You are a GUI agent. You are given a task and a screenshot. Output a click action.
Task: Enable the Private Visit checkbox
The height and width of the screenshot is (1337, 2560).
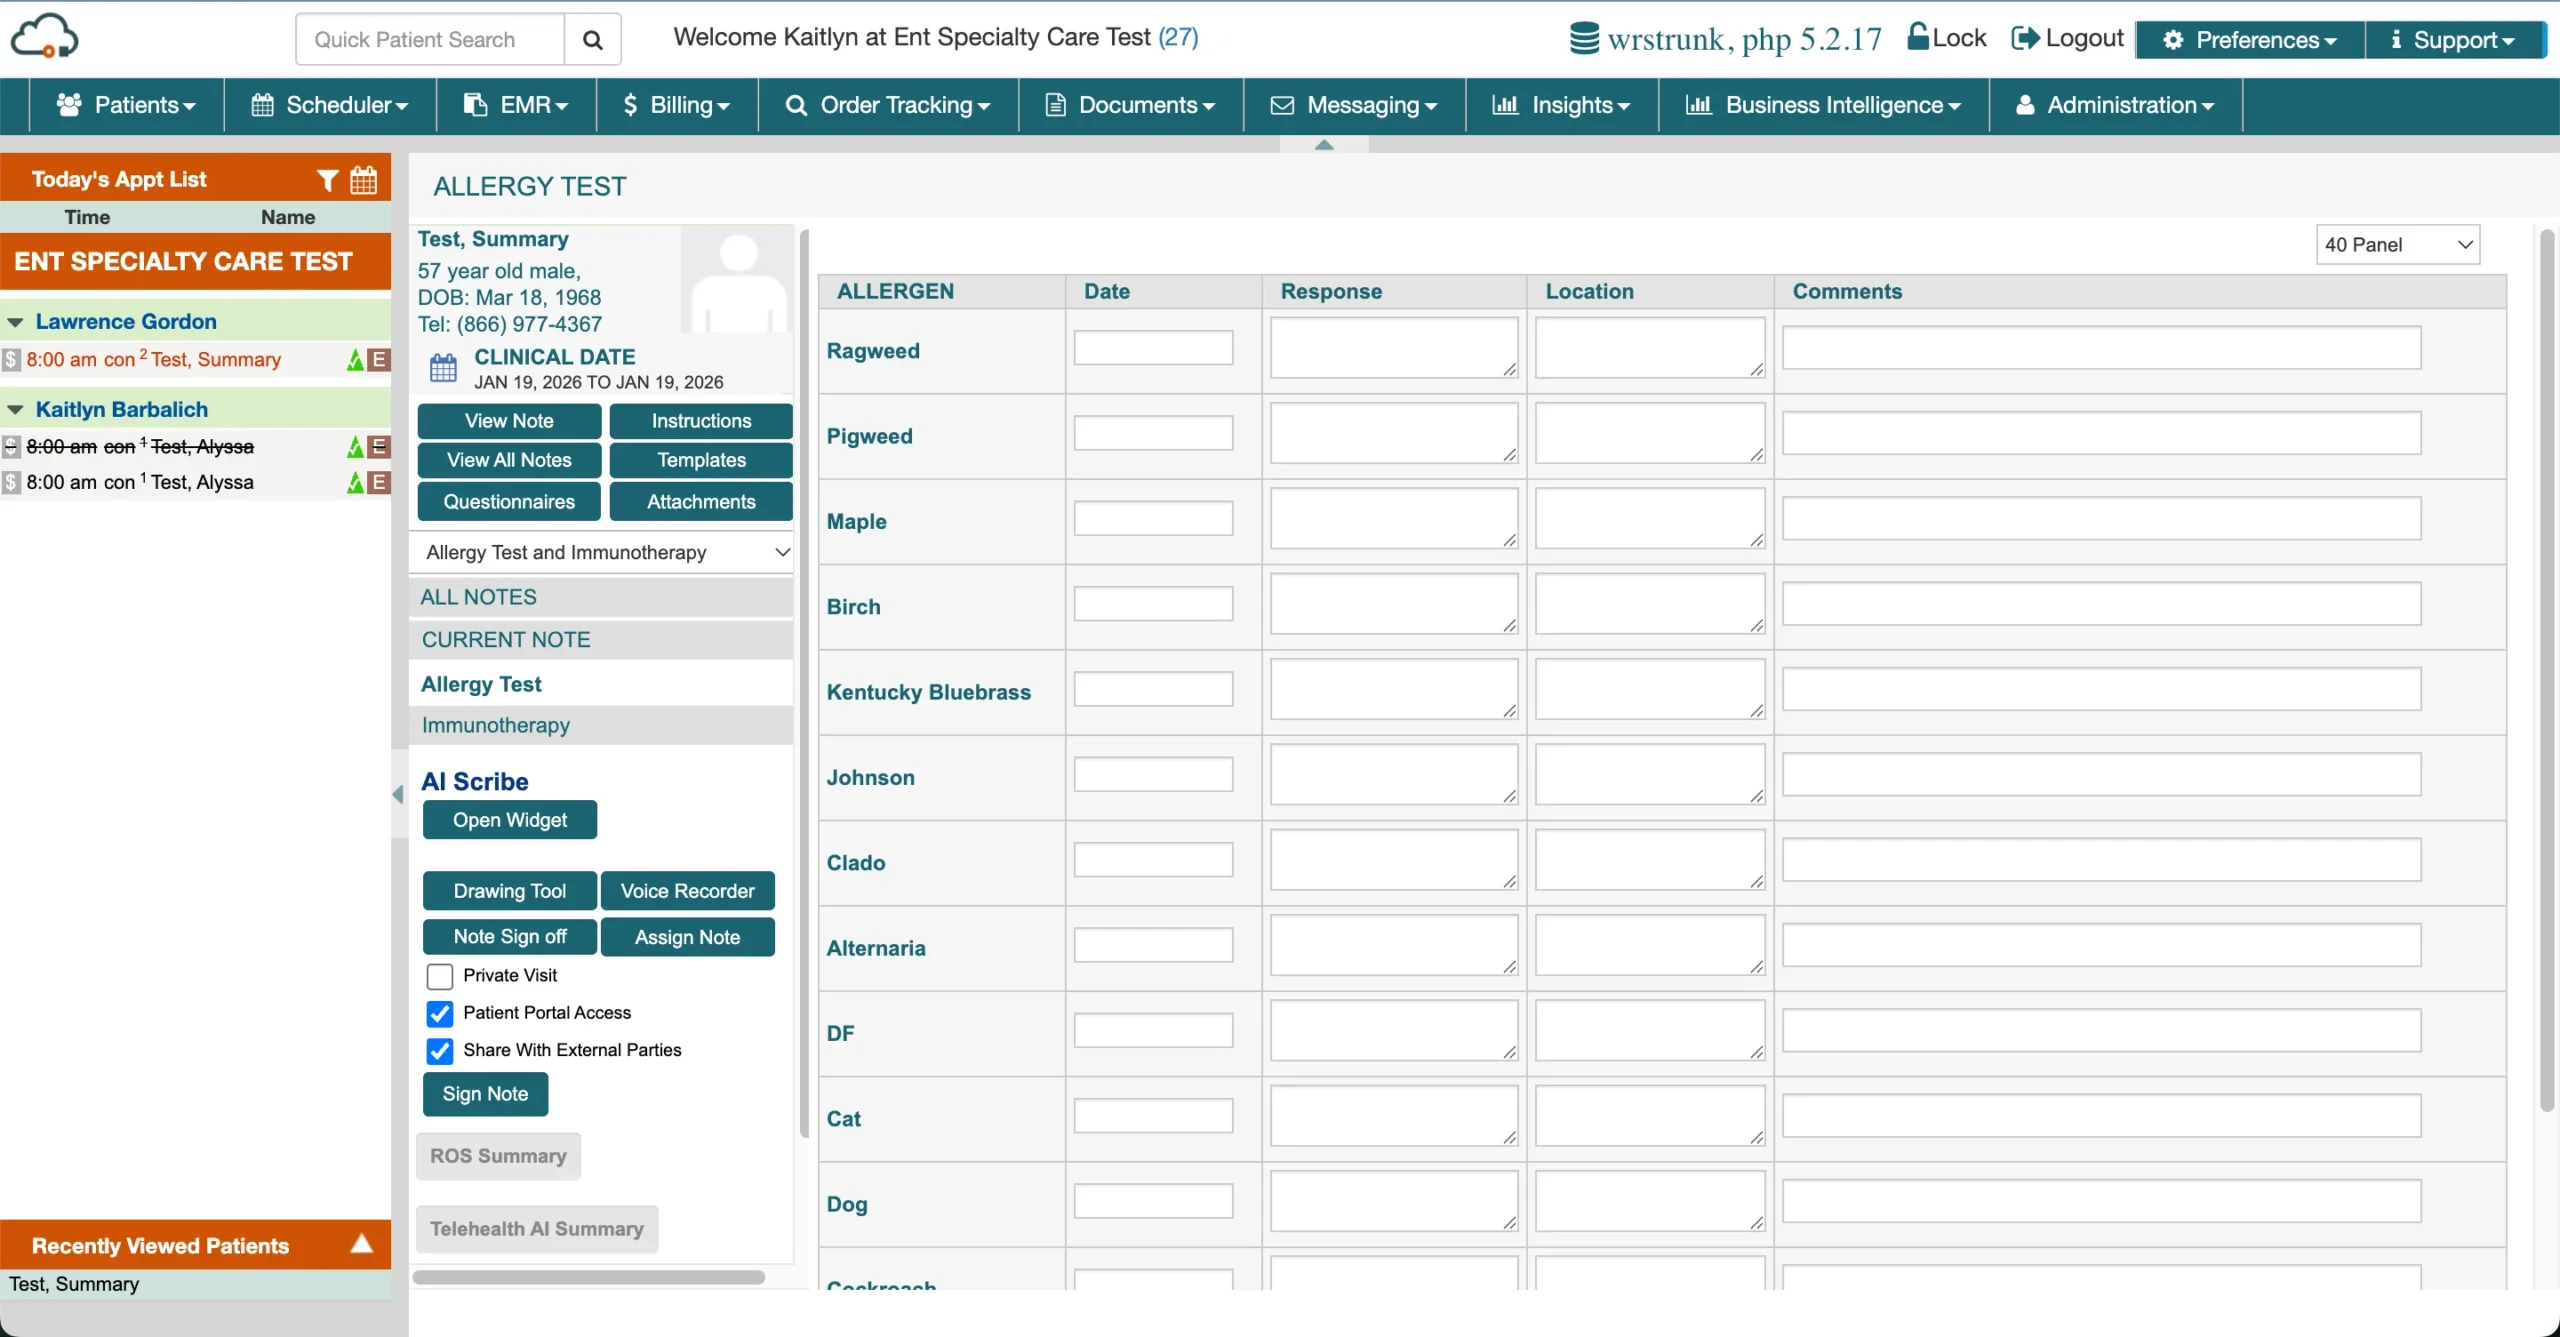point(439,975)
